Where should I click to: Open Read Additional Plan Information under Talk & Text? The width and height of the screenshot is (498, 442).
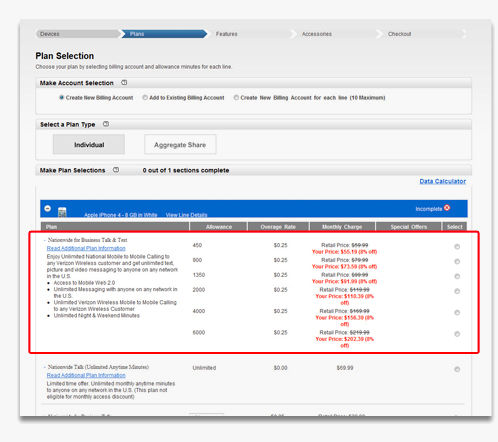(86, 248)
